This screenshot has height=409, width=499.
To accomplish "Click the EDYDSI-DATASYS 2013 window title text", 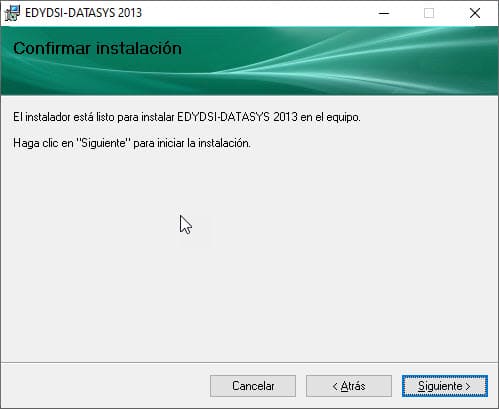I will pos(83,13).
